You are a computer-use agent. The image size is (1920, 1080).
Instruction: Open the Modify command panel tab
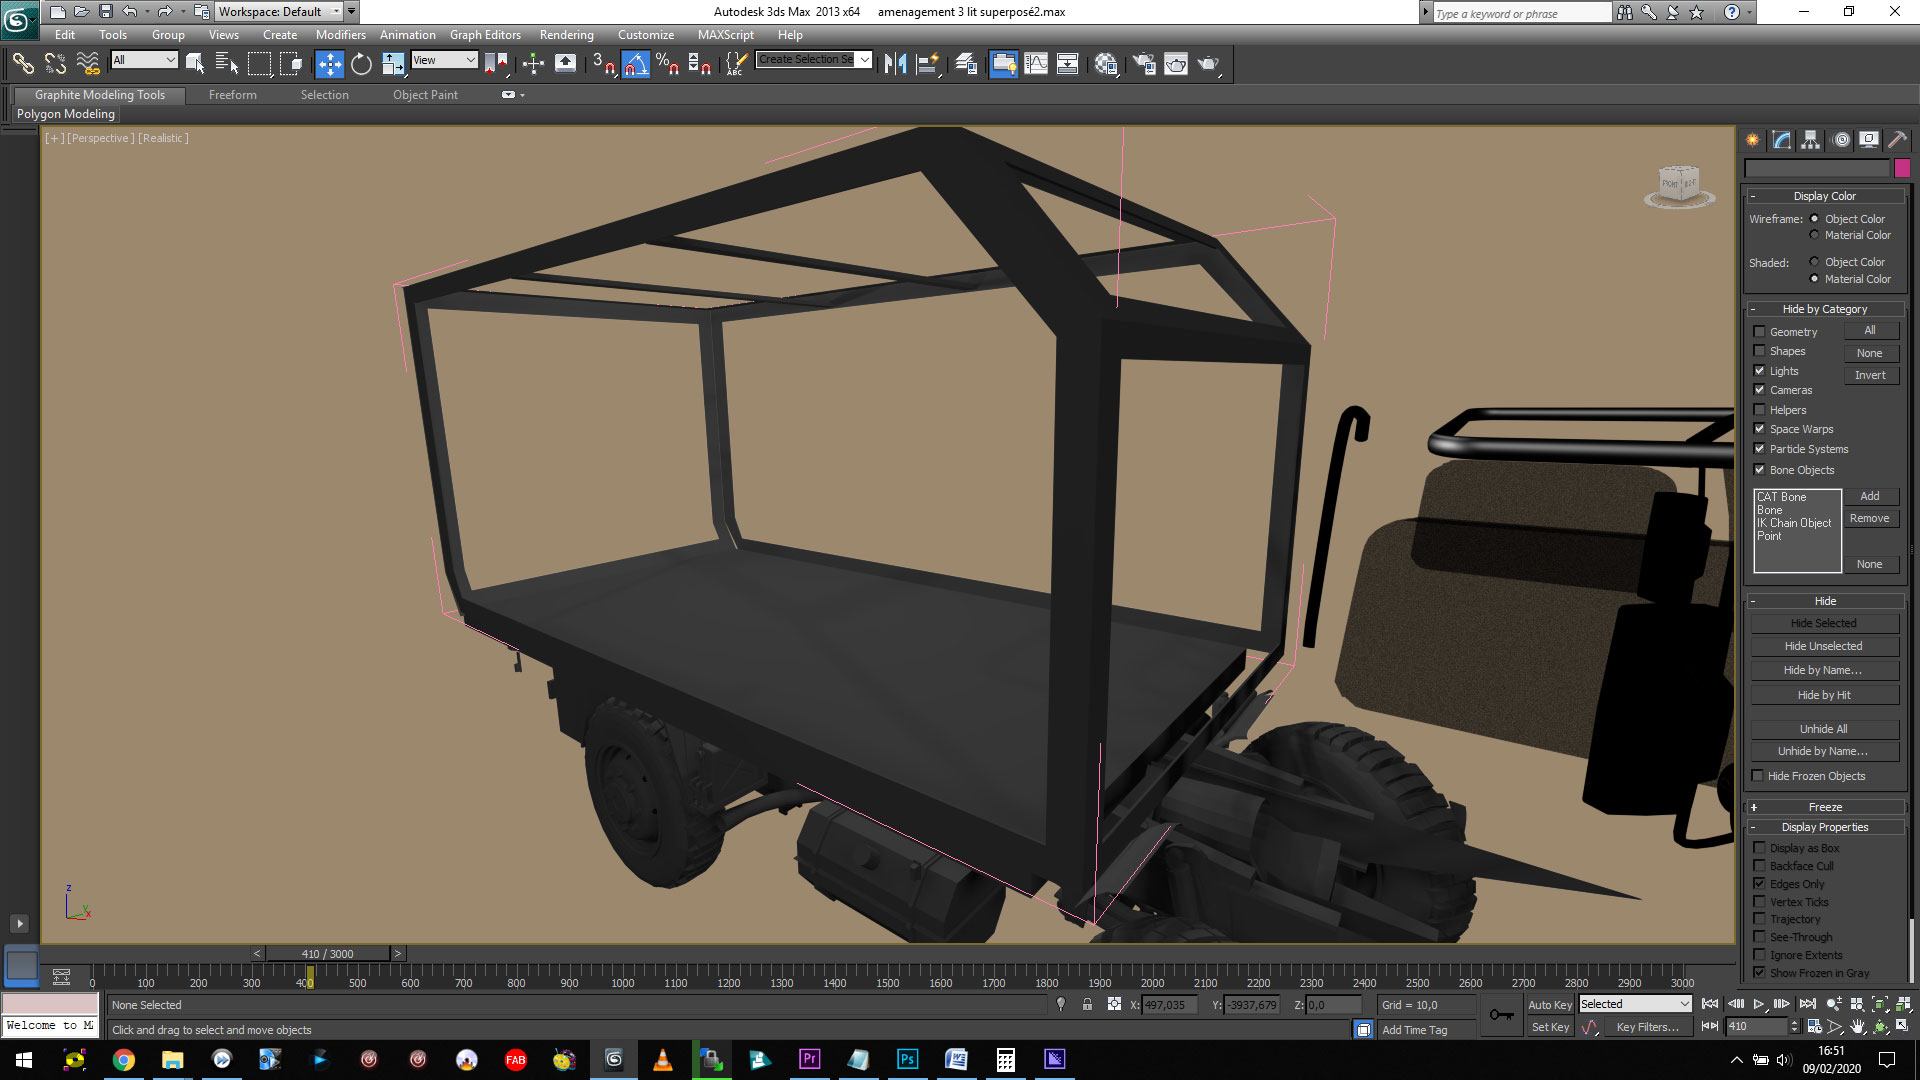[1781, 140]
